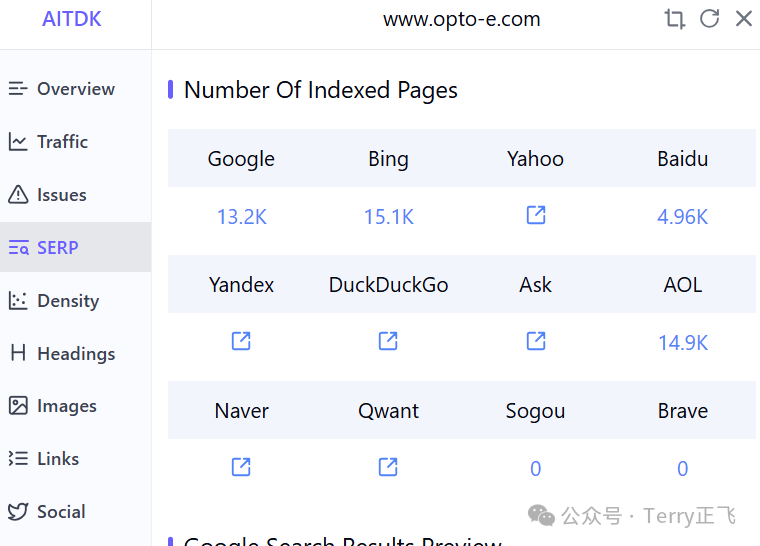The height and width of the screenshot is (546, 760).
Task: Close the AITDK panel
Action: 744,19
